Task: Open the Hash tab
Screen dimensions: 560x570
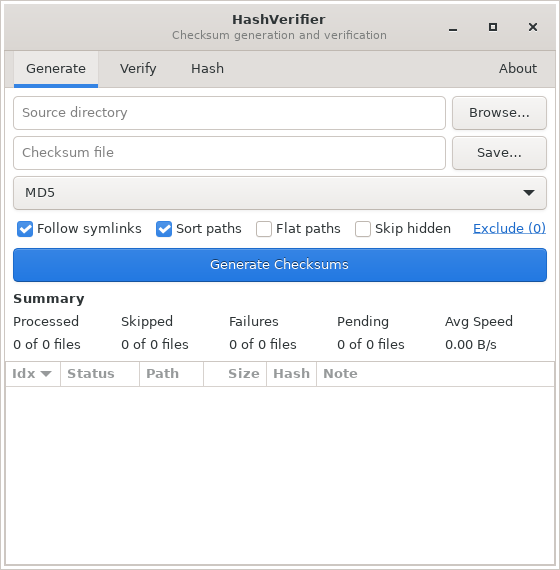Action: 207,69
